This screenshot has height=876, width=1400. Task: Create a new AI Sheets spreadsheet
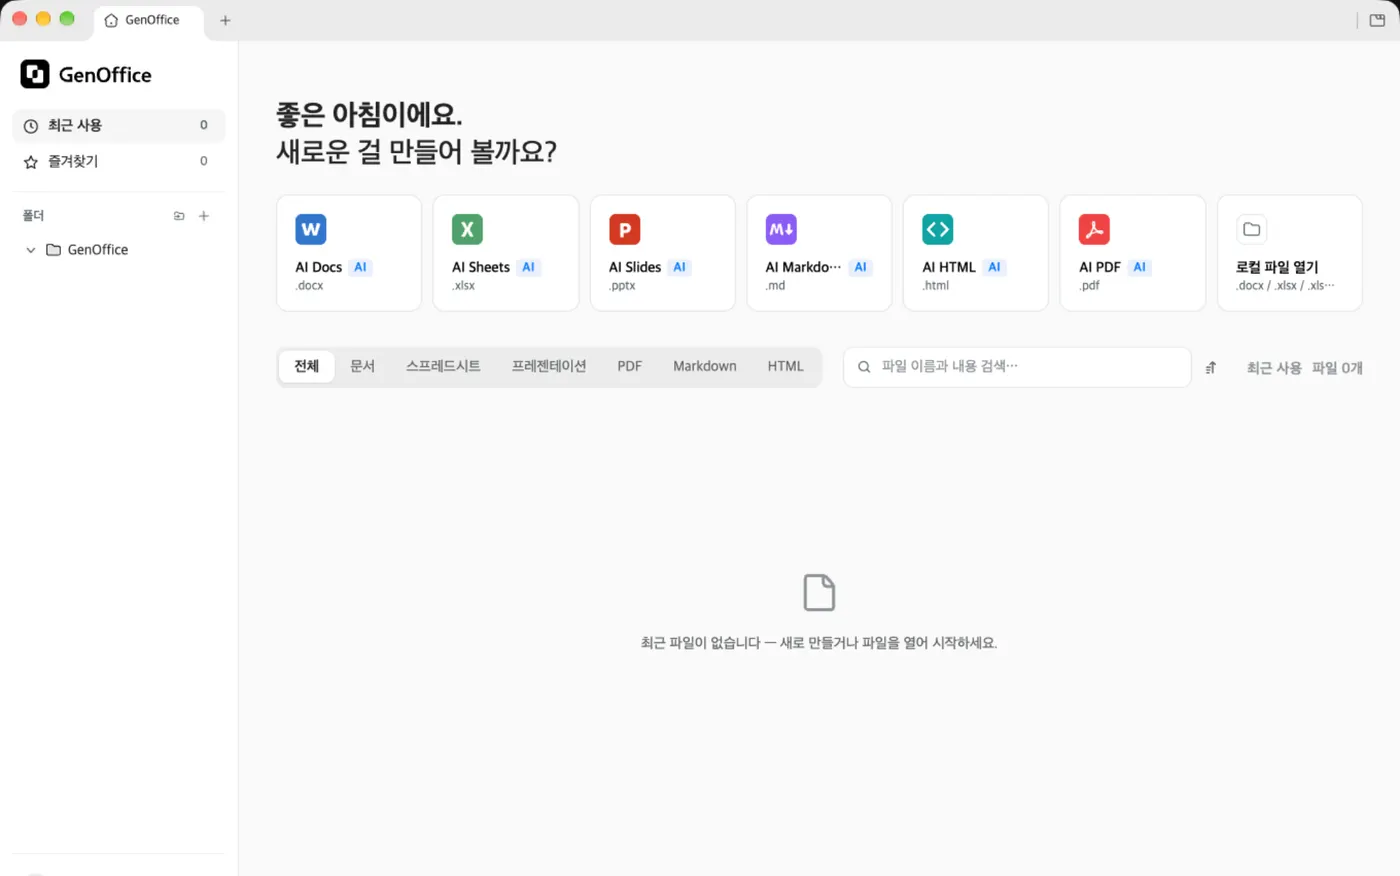[x=506, y=253]
